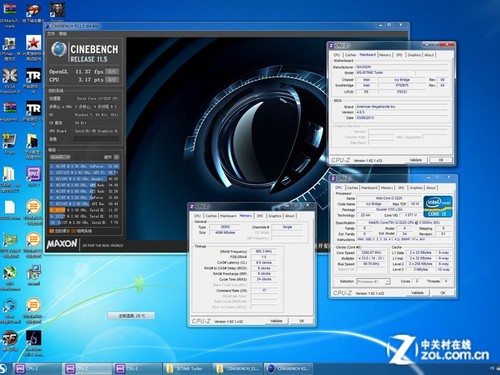Open the CINEBENCH_11 folder taskbar button
Image resolution: width=500 pixels, height=375 pixels.
pyautogui.click(x=237, y=368)
